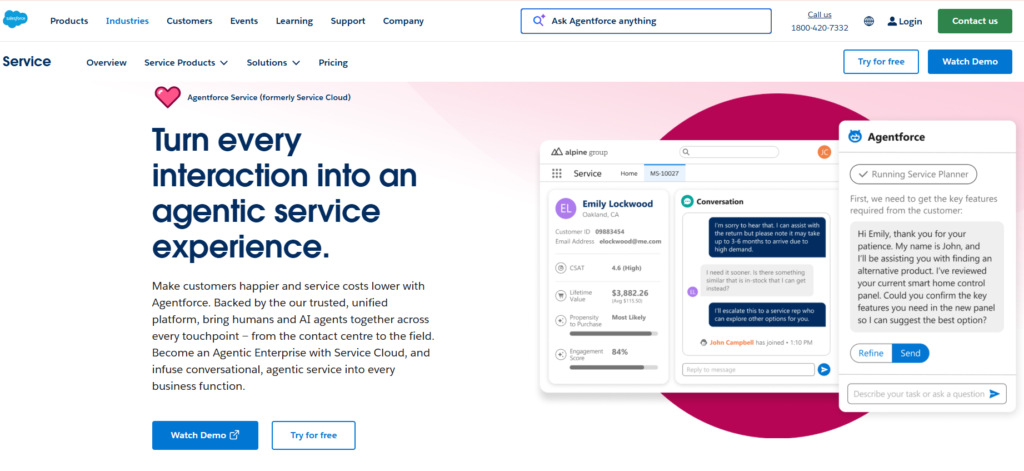Select the Agentforce Service formerly Service Cloud label
Viewport: 1024px width, 471px height.
269,97
